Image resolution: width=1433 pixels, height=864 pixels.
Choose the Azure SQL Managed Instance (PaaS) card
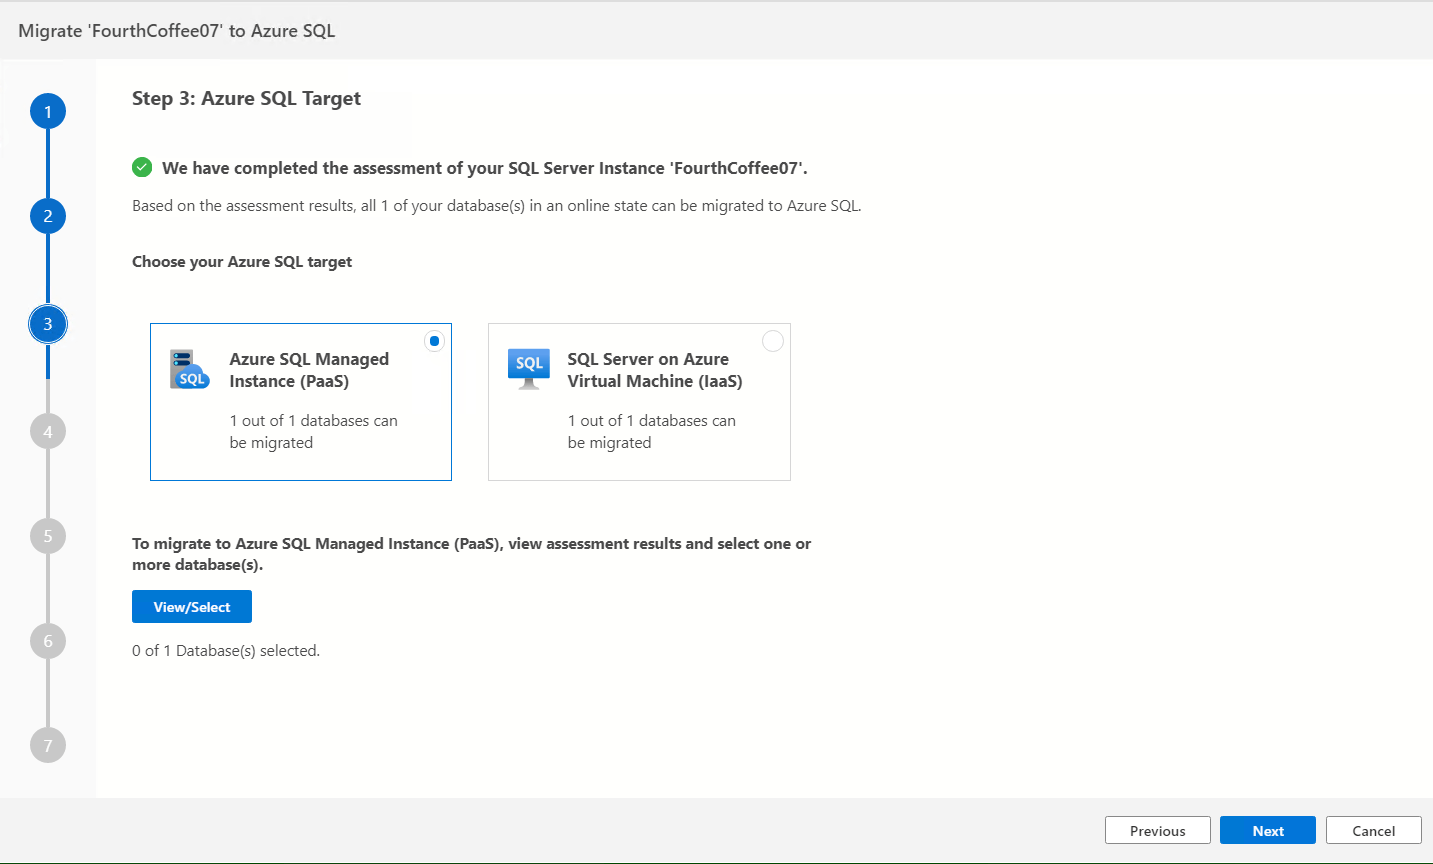pyautogui.click(x=301, y=402)
